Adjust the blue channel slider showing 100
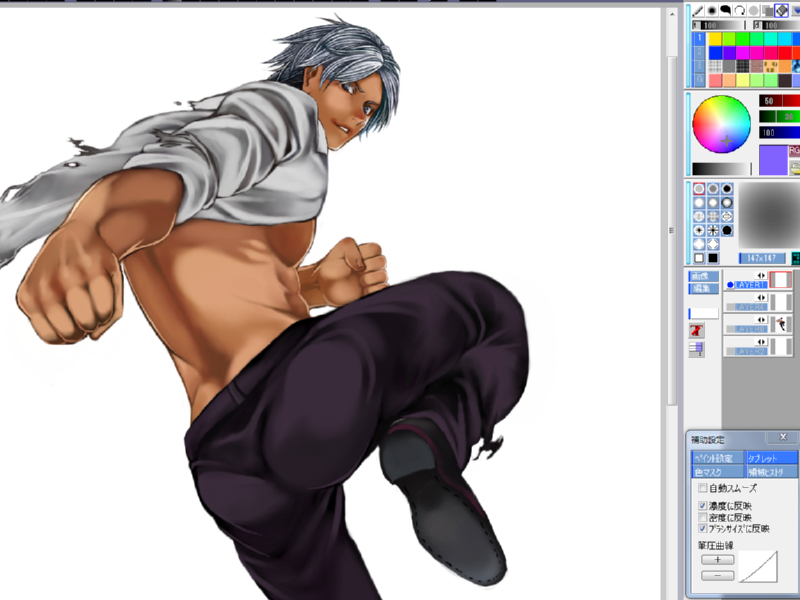This screenshot has height=600, width=800. [x=780, y=133]
